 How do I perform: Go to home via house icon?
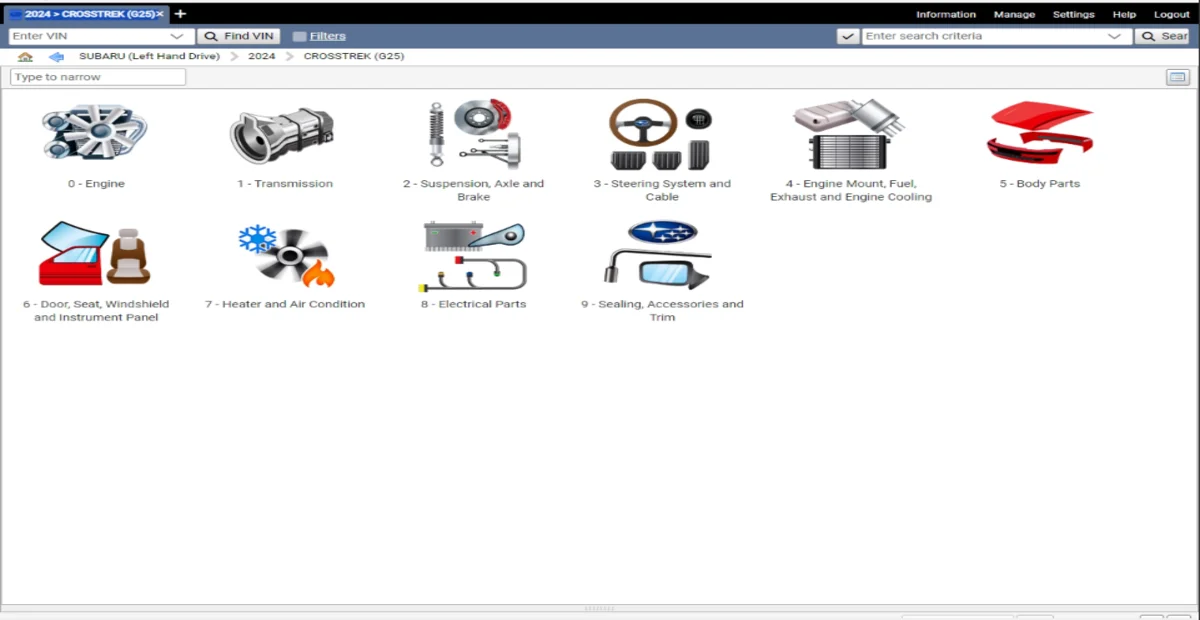pos(25,57)
